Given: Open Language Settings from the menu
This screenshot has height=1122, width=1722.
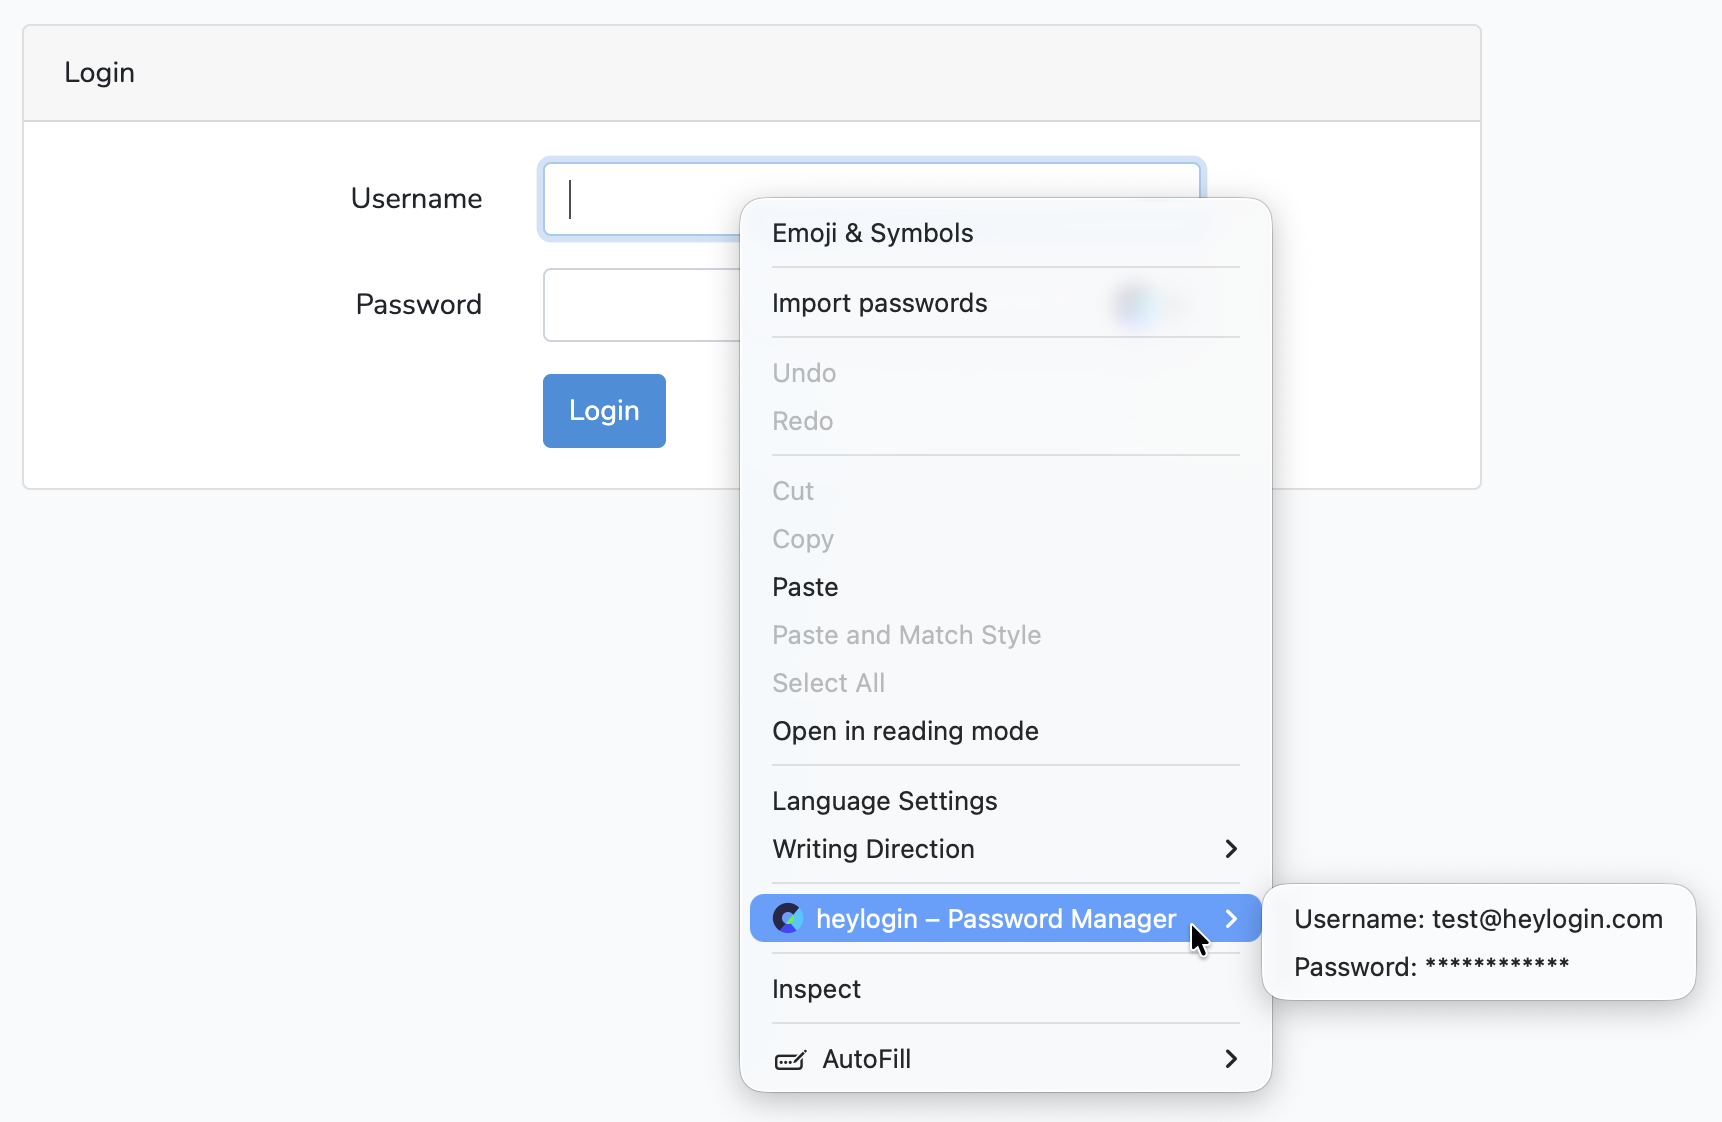Looking at the screenshot, I should point(884,801).
